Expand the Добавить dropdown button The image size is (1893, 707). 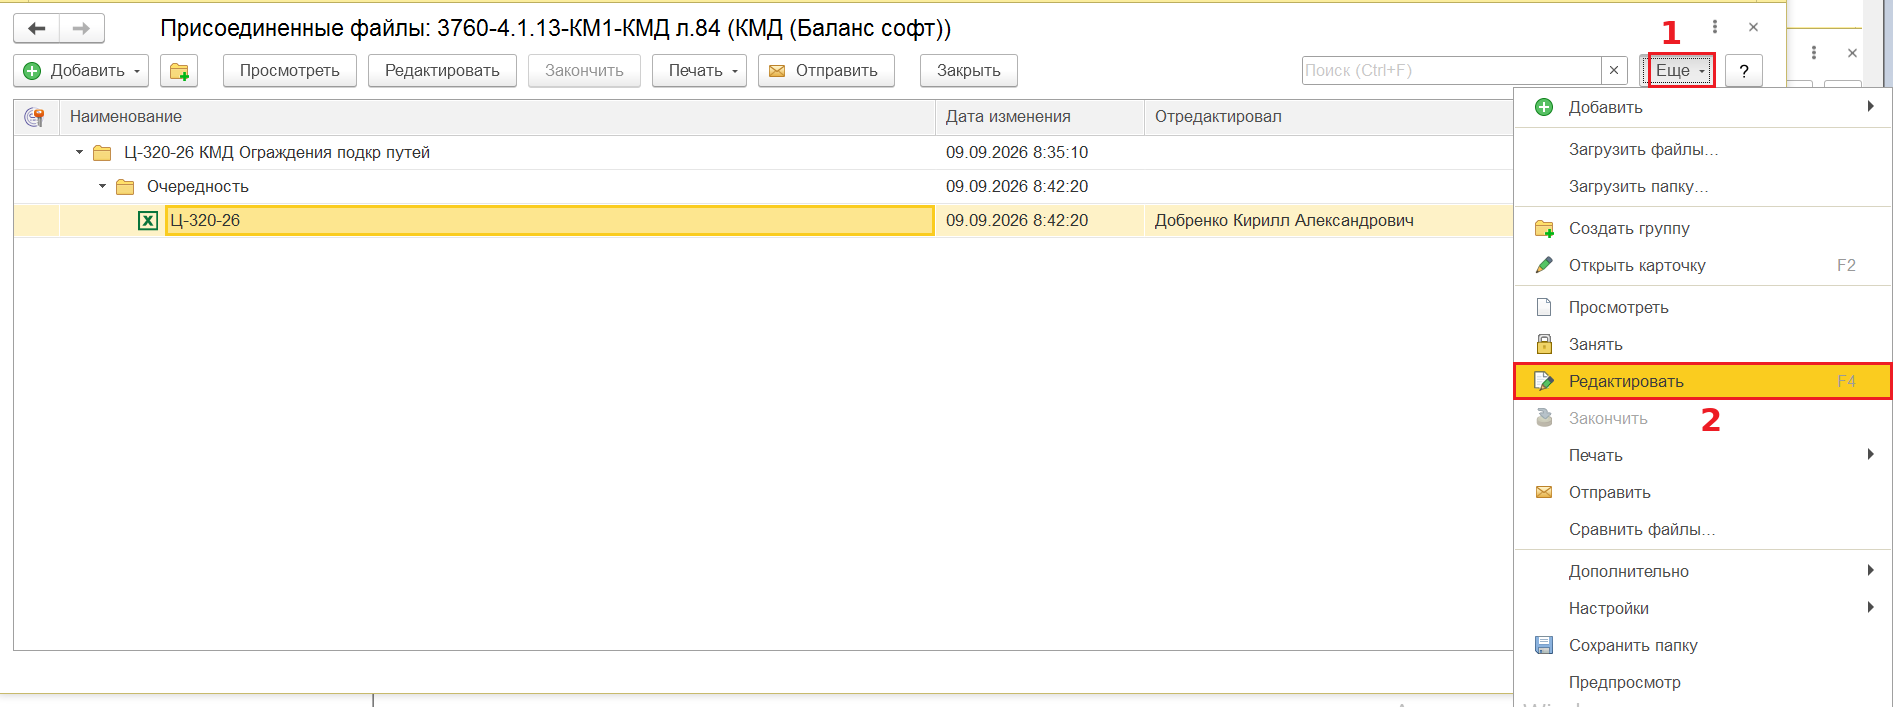click(81, 71)
